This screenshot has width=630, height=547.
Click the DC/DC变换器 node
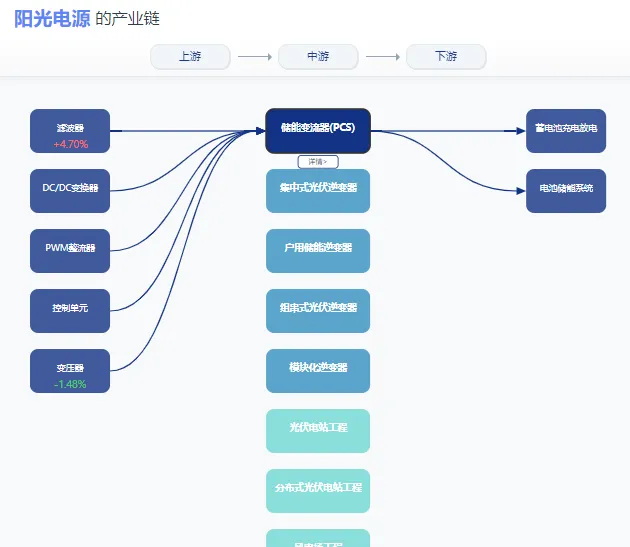point(70,191)
